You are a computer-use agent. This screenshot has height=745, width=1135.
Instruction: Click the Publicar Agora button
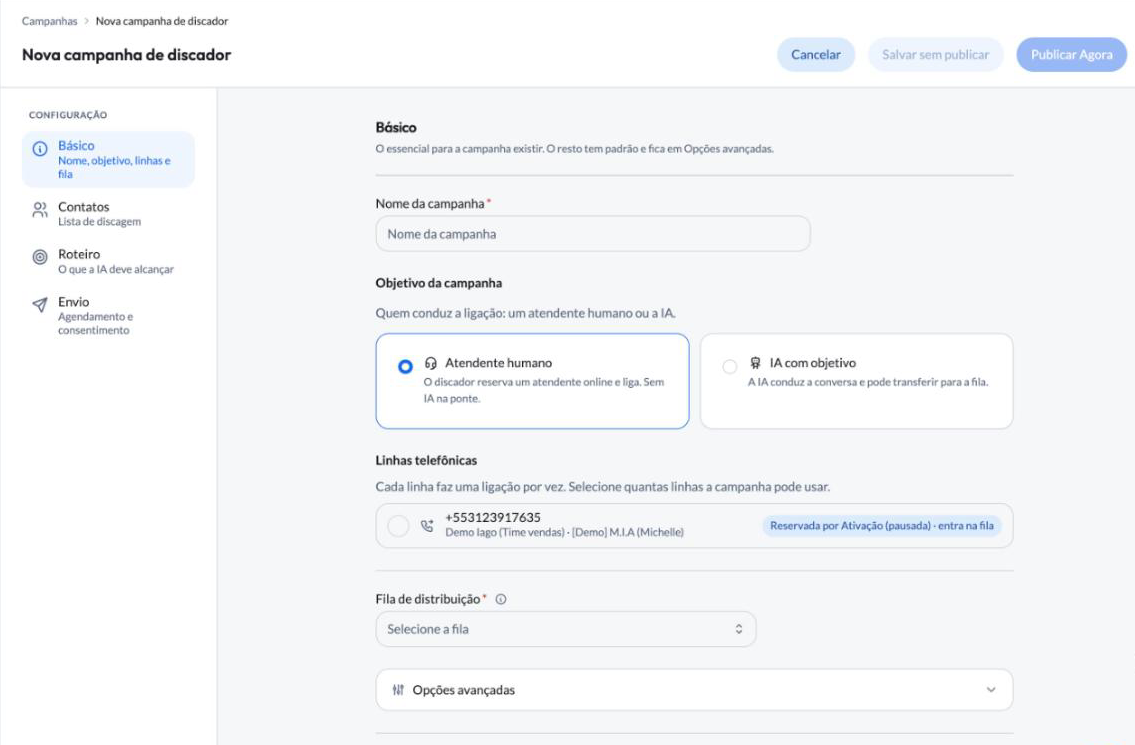(1071, 55)
